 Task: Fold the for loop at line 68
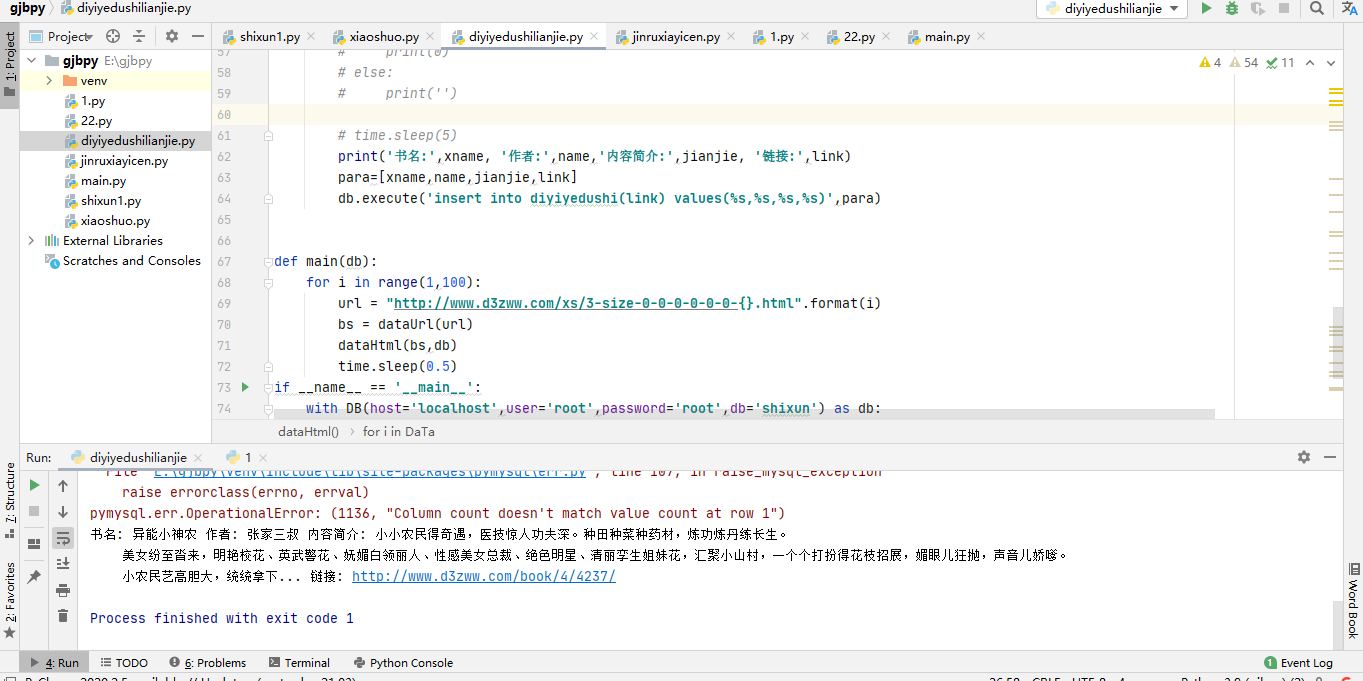click(x=268, y=283)
